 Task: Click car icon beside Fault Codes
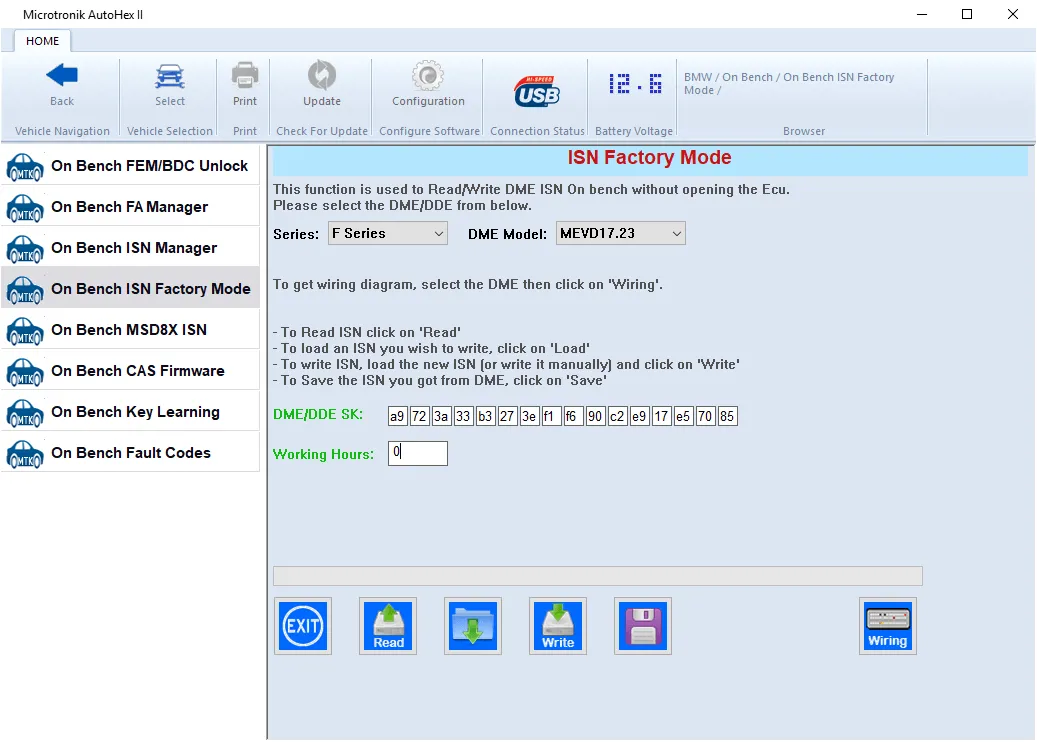coord(25,454)
